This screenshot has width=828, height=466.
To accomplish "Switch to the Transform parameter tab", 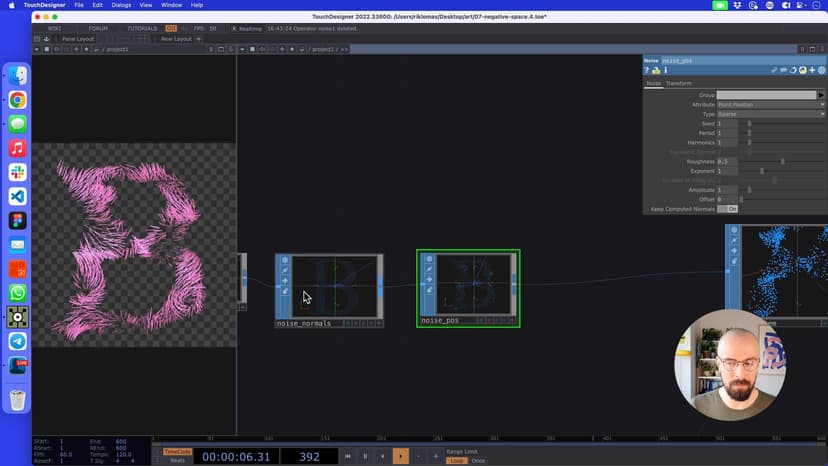I will 678,83.
